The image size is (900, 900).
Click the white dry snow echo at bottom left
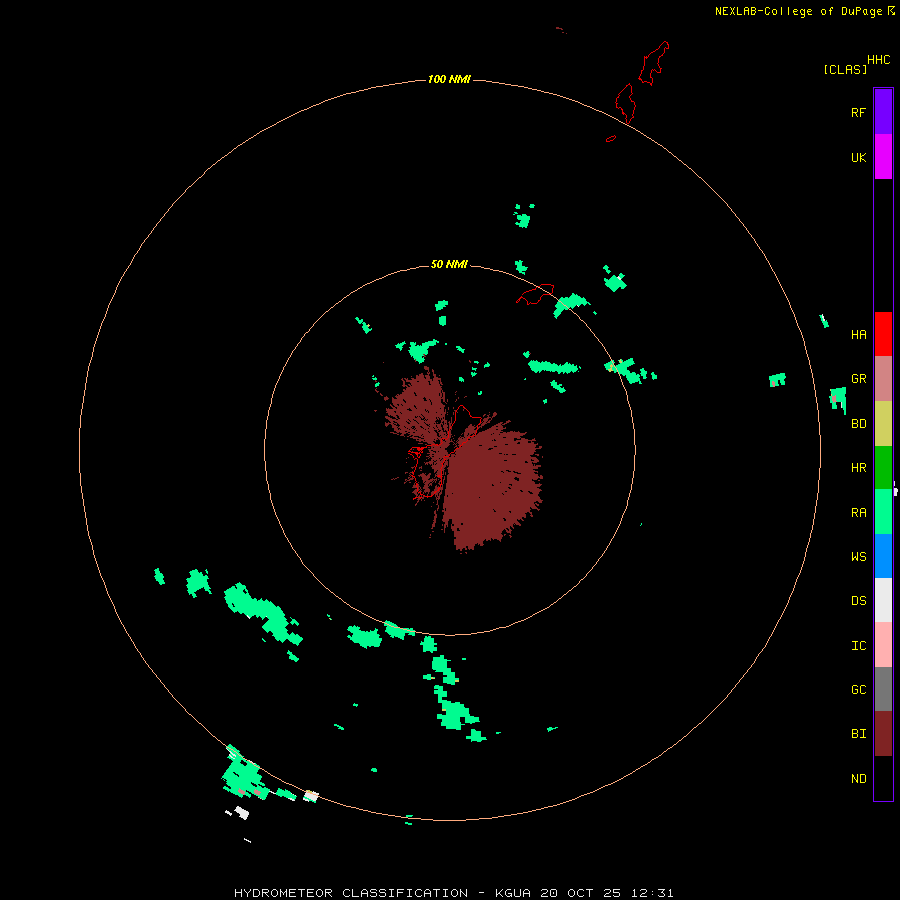click(242, 813)
